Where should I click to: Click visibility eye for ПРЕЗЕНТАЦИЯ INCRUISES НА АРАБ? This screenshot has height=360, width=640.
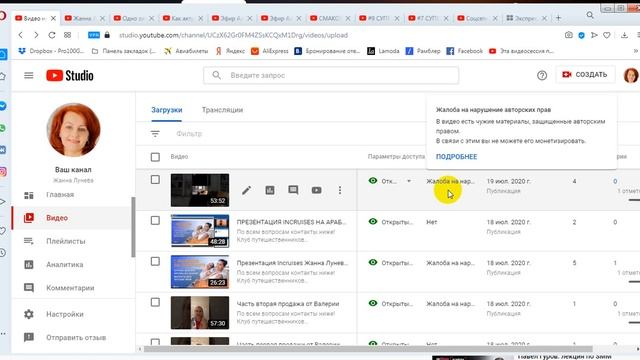373,221
